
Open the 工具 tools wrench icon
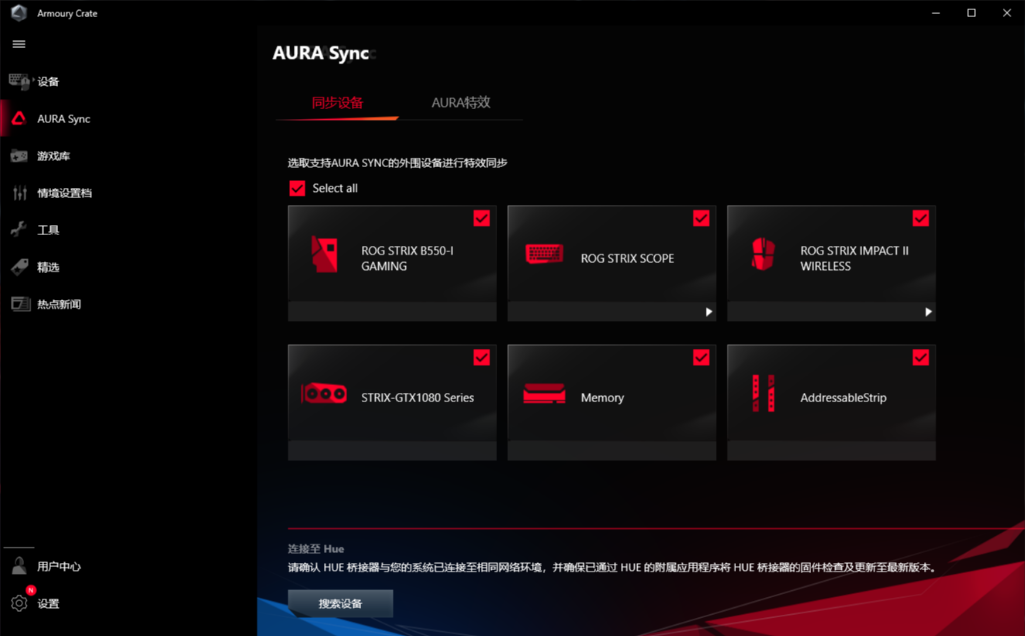click(19, 229)
